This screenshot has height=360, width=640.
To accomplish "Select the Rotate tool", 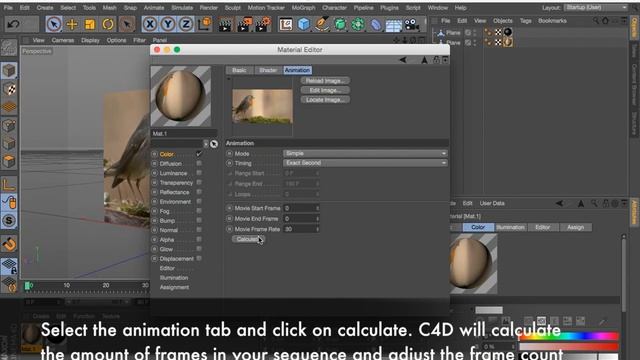I will click(108, 24).
